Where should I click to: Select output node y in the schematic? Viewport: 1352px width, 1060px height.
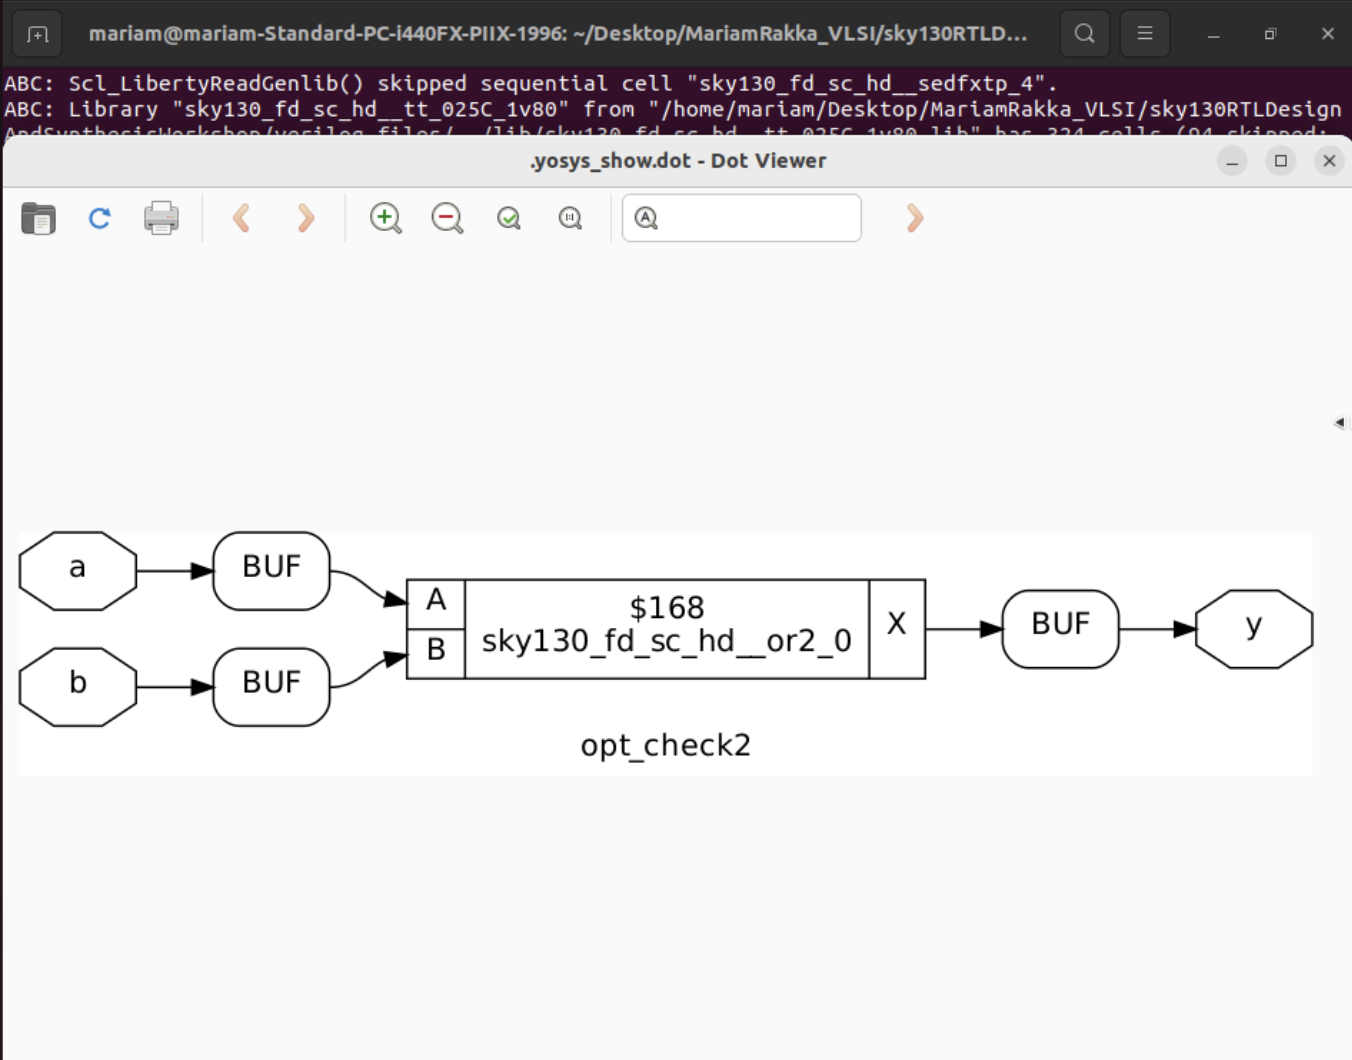(1253, 629)
